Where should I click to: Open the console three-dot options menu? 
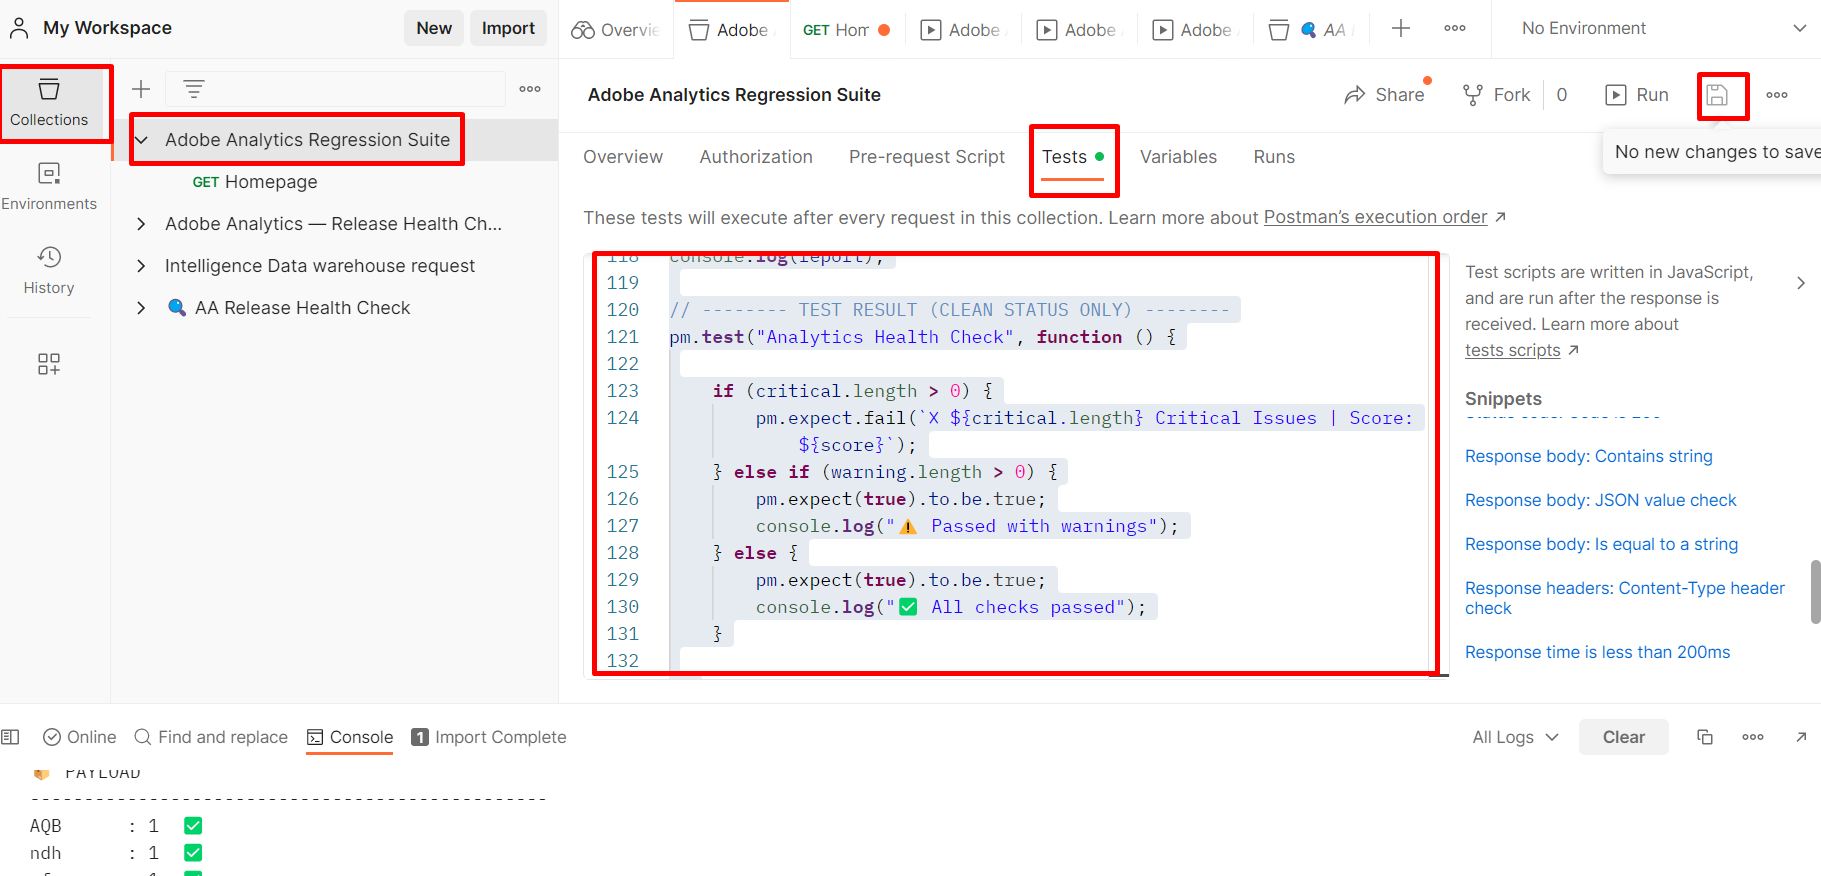[x=1753, y=737]
